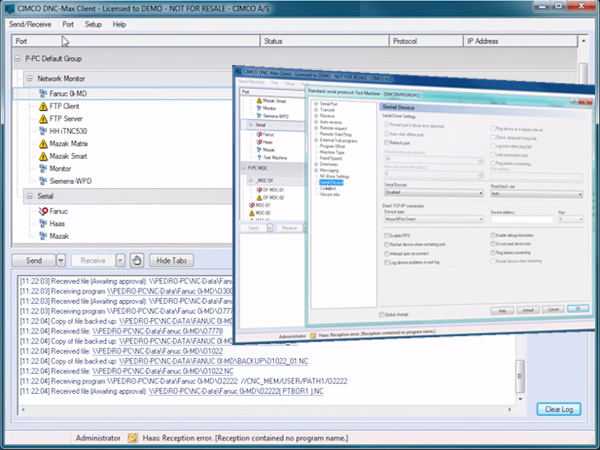Click the Hide Tabs button
The height and width of the screenshot is (450, 600).
[171, 261]
